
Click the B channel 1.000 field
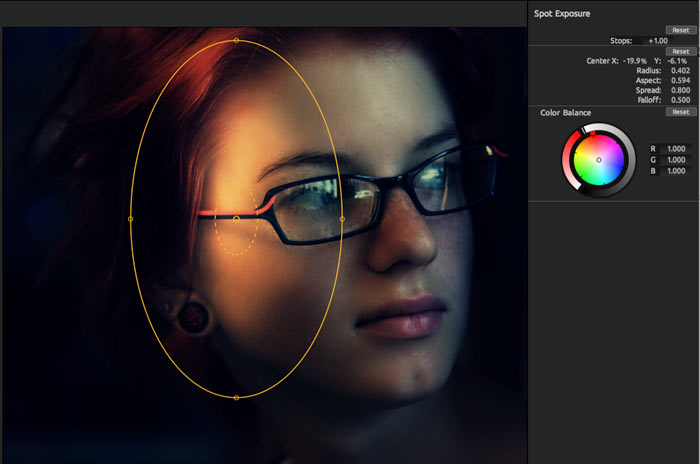coord(675,171)
